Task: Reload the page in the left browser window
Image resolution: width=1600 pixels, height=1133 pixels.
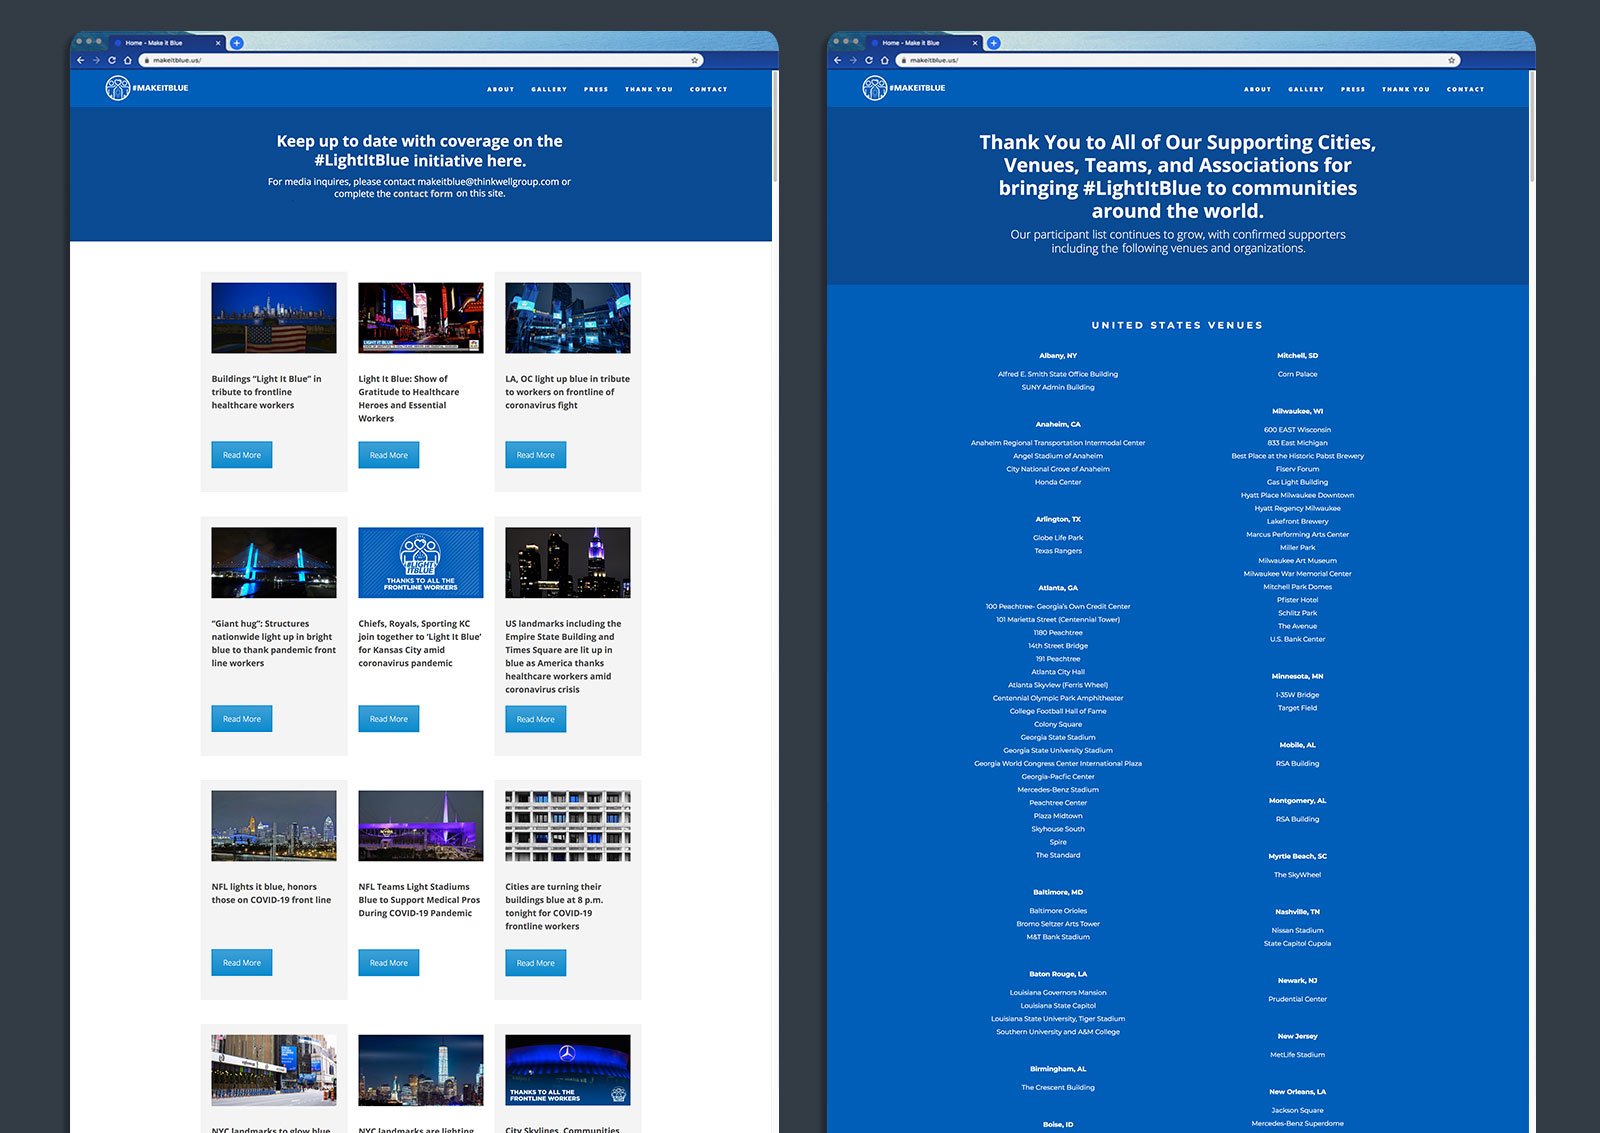Action: click(x=112, y=60)
